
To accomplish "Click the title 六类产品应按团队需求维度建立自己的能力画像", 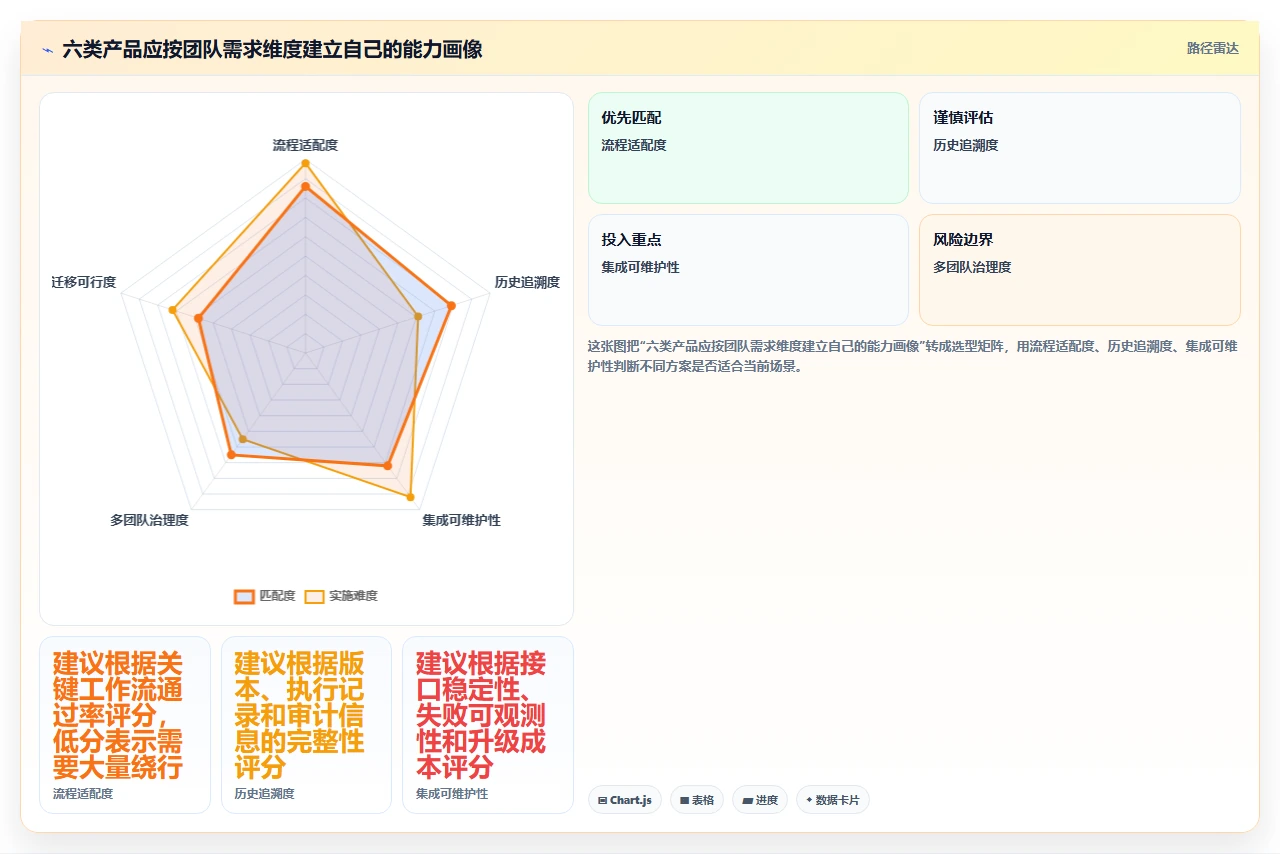I will (272, 49).
